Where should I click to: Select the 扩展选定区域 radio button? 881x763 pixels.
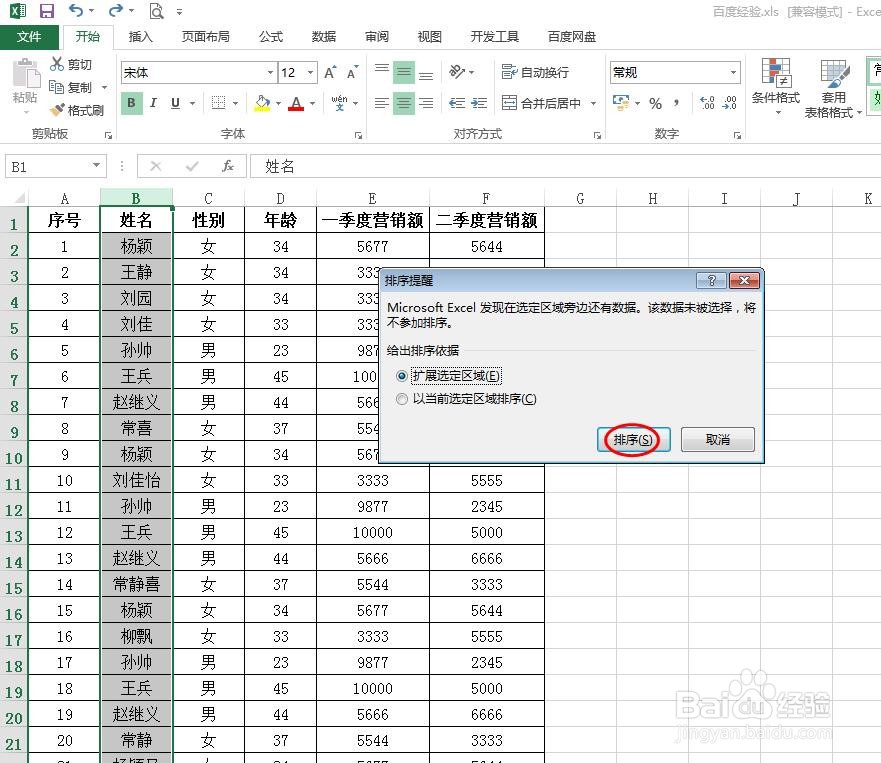(403, 376)
